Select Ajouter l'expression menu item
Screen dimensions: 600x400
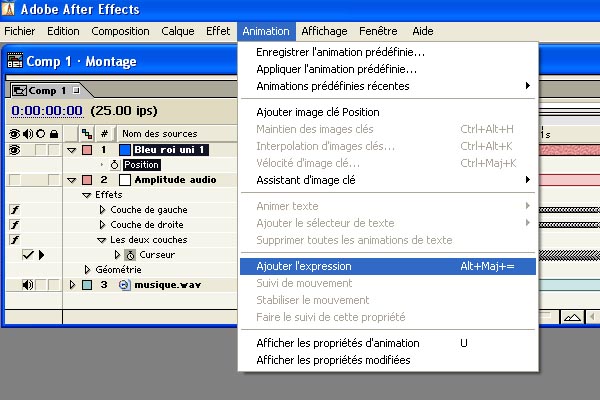[x=388, y=266]
